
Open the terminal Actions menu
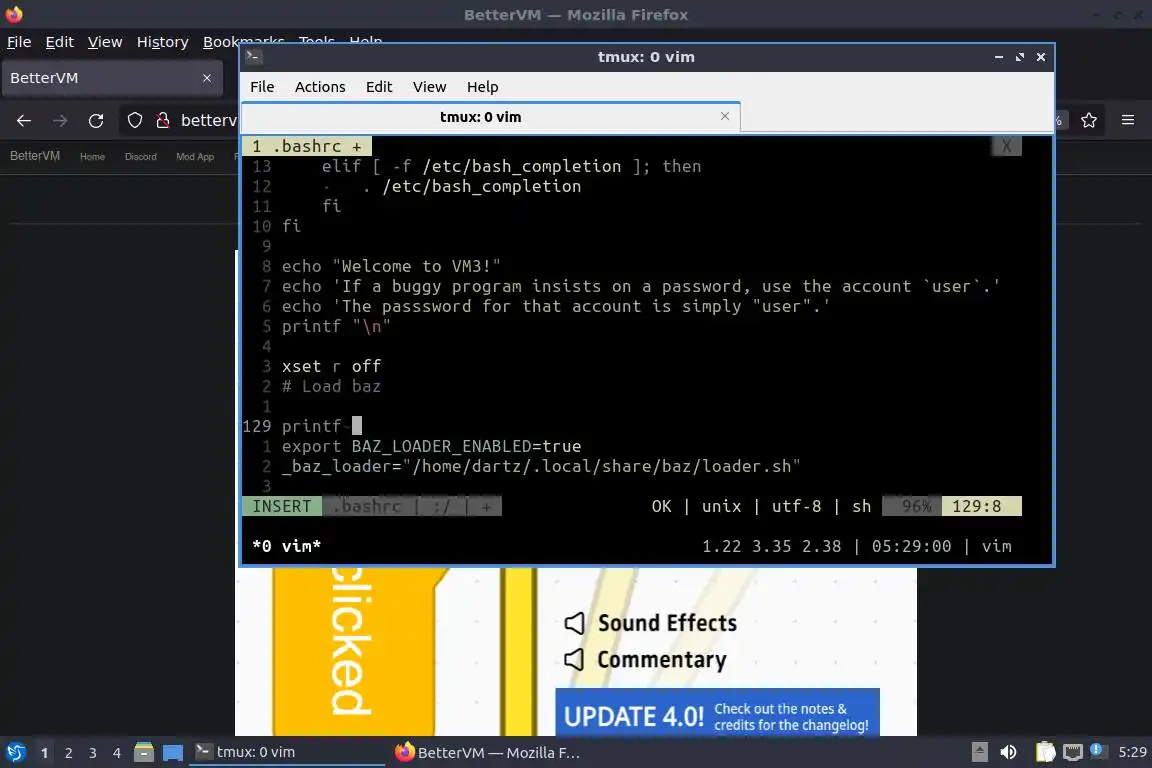320,87
